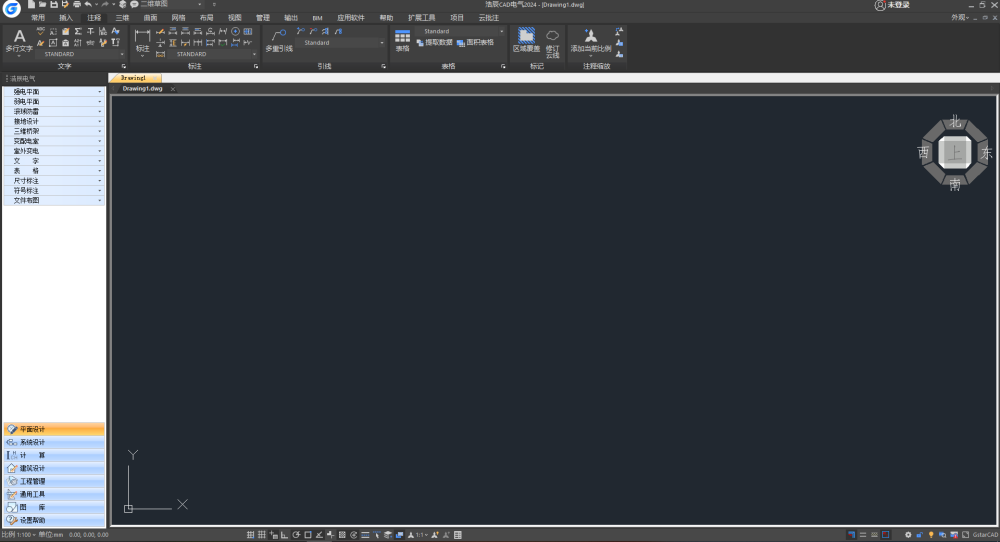The image size is (1000, 542).
Task: Expand the 强电平面 panel section
Action: pos(54,92)
